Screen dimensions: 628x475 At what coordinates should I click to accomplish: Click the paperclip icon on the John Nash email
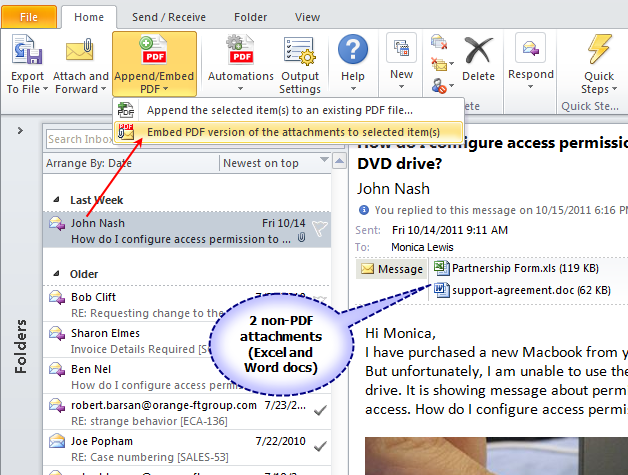pos(301,238)
